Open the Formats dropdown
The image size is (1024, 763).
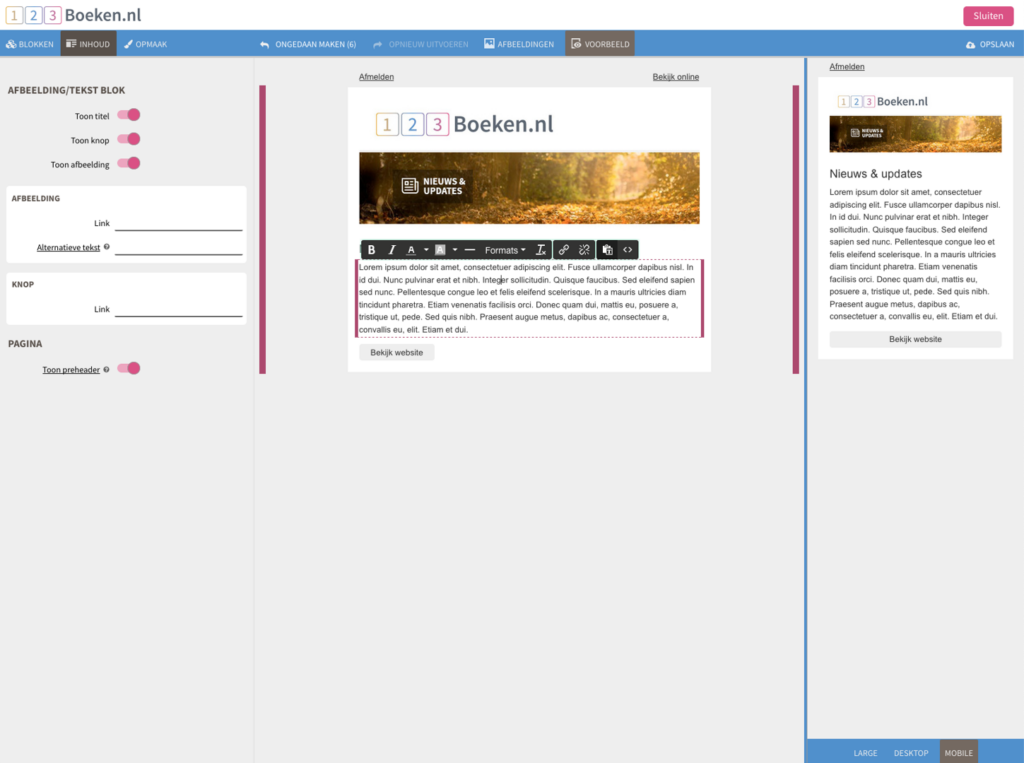(x=505, y=250)
